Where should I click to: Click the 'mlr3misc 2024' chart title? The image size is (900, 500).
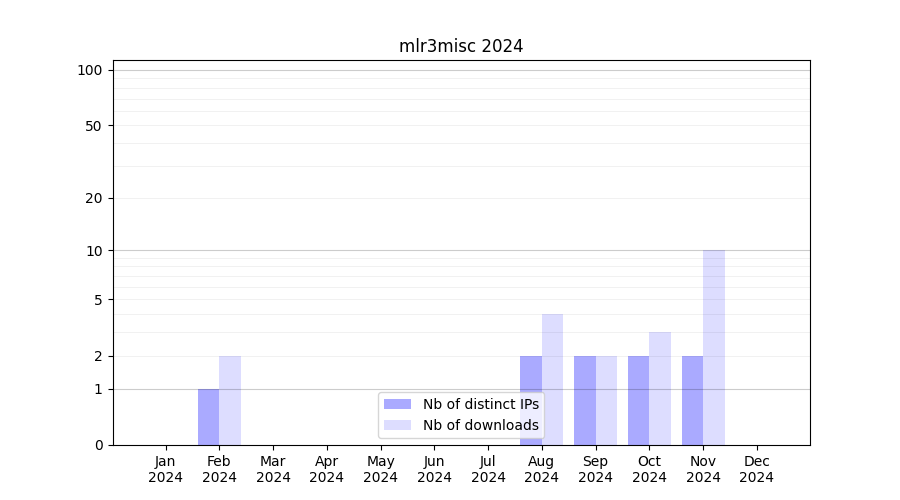461,46
